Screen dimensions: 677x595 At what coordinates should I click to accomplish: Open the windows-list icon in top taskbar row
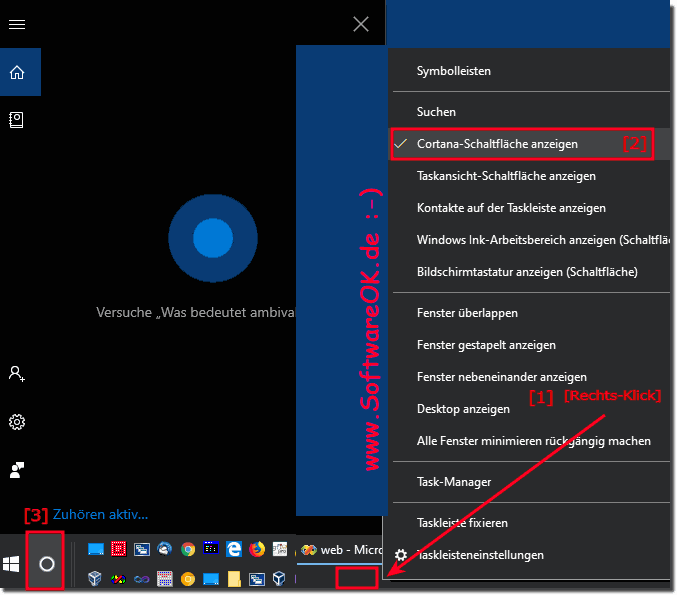coord(142,549)
